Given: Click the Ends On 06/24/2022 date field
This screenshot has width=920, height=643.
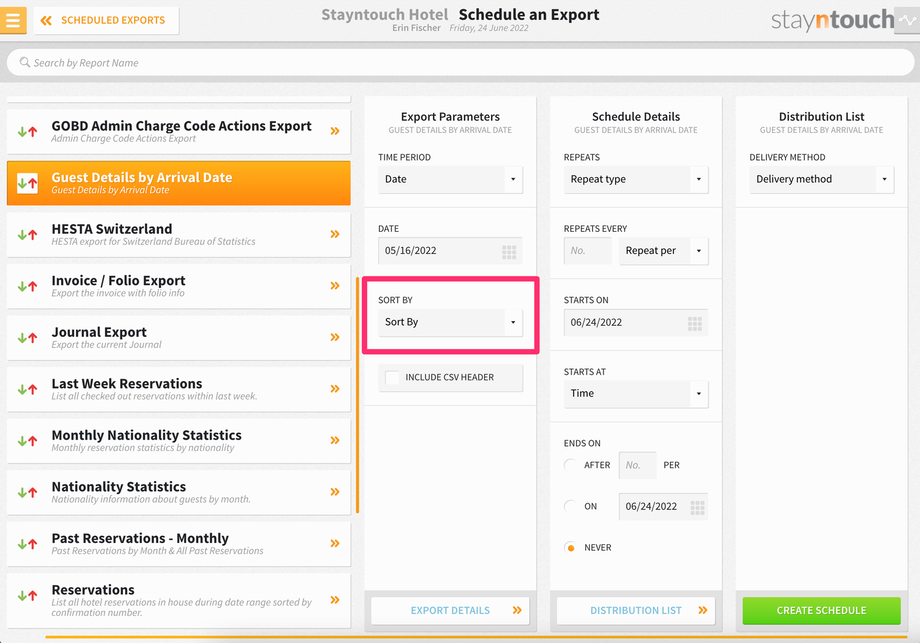Looking at the screenshot, I should [664, 506].
